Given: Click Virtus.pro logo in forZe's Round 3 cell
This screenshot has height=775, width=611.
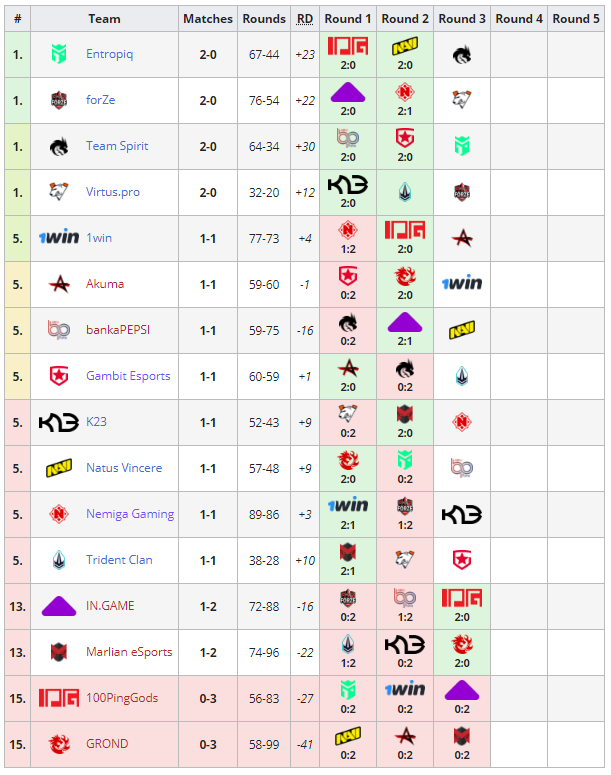Looking at the screenshot, I should click(461, 100).
